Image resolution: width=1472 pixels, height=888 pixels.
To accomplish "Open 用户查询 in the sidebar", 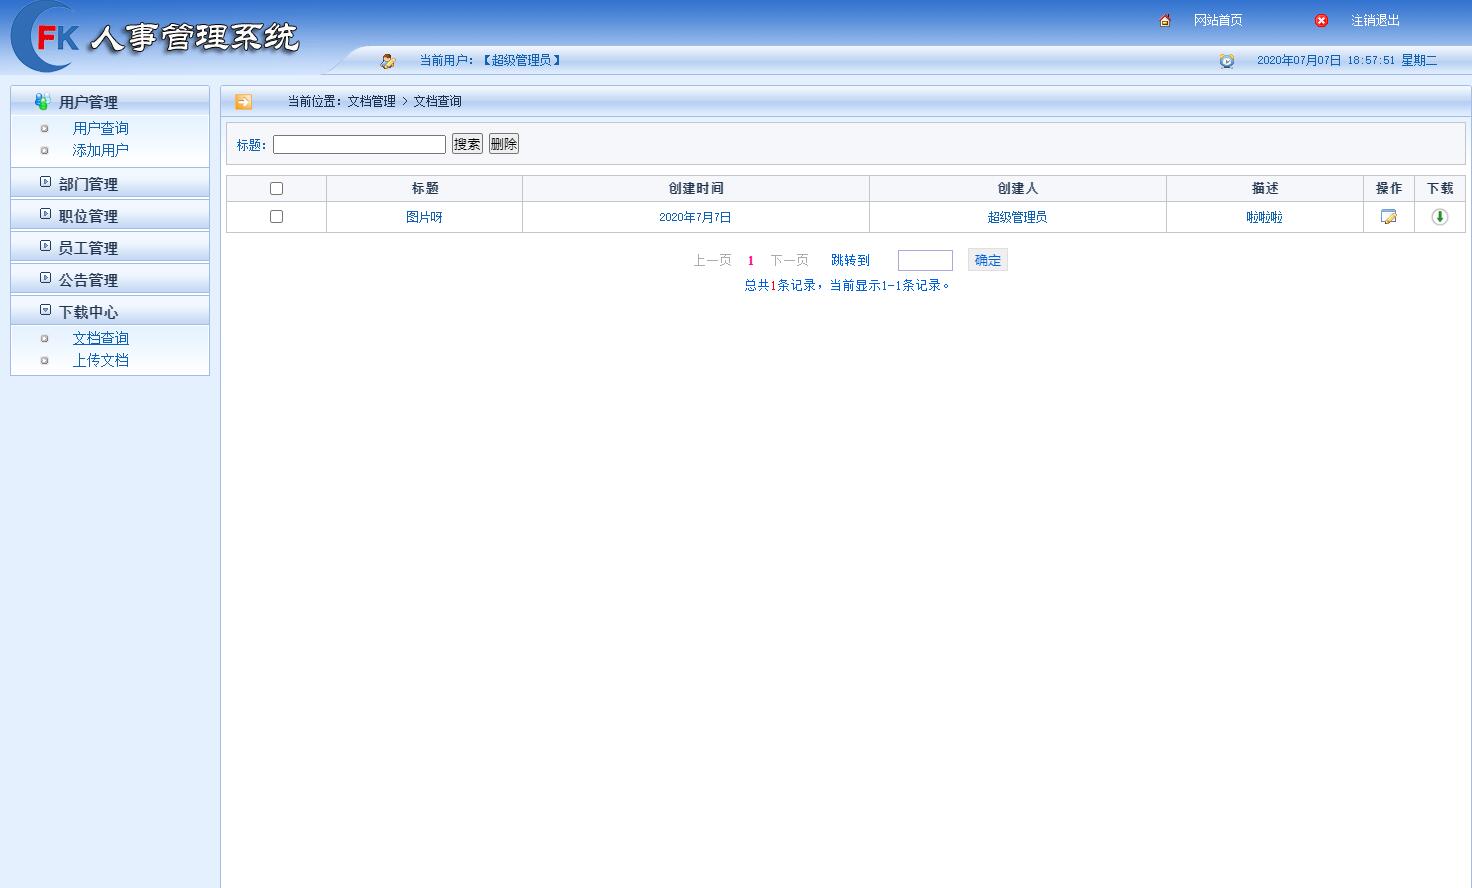I will coord(101,128).
